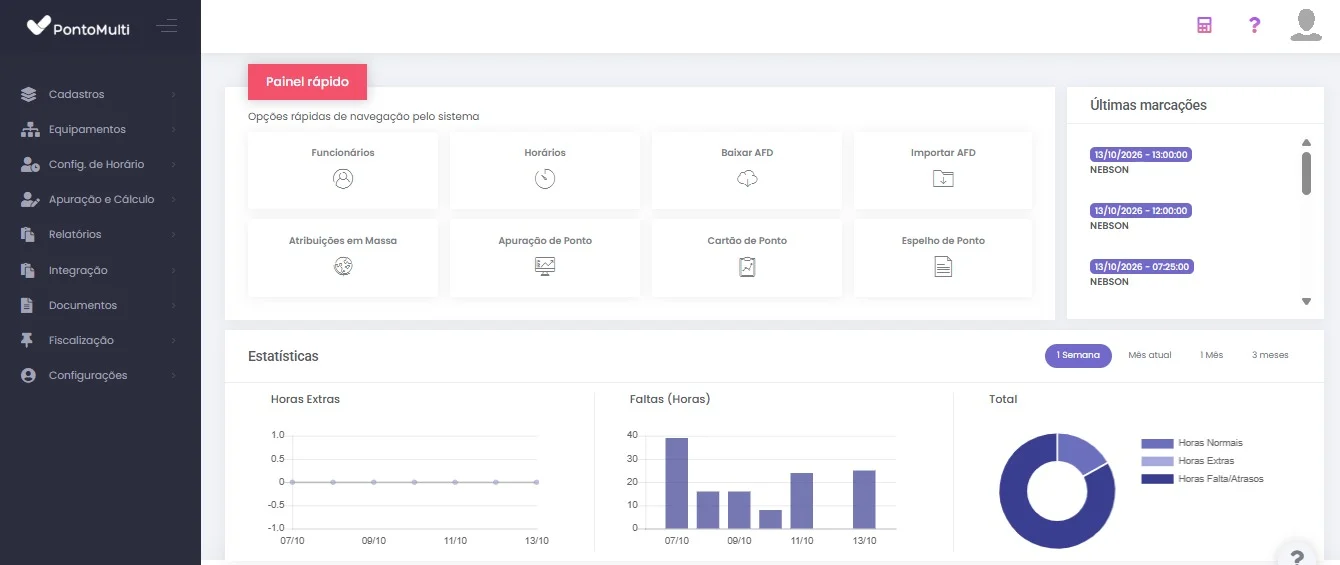Click the Funcionários person icon
The image size is (1340, 565).
(343, 179)
